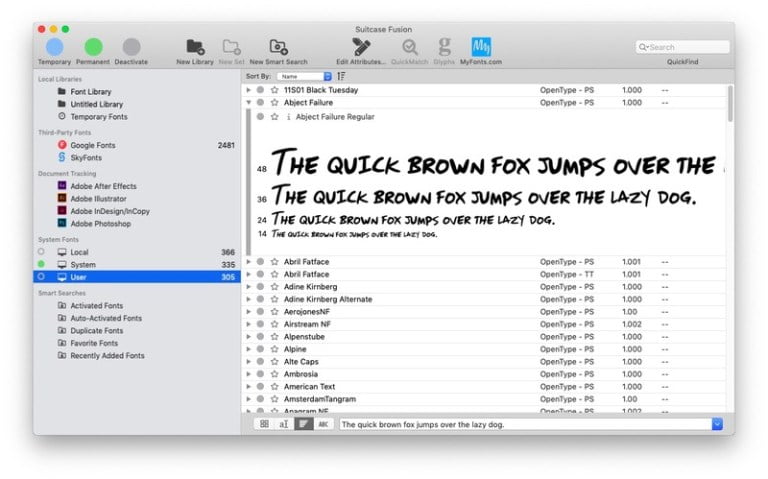Image resolution: width=768 pixels, height=479 pixels.
Task: Open preview text dropdown arrow
Action: [x=717, y=424]
